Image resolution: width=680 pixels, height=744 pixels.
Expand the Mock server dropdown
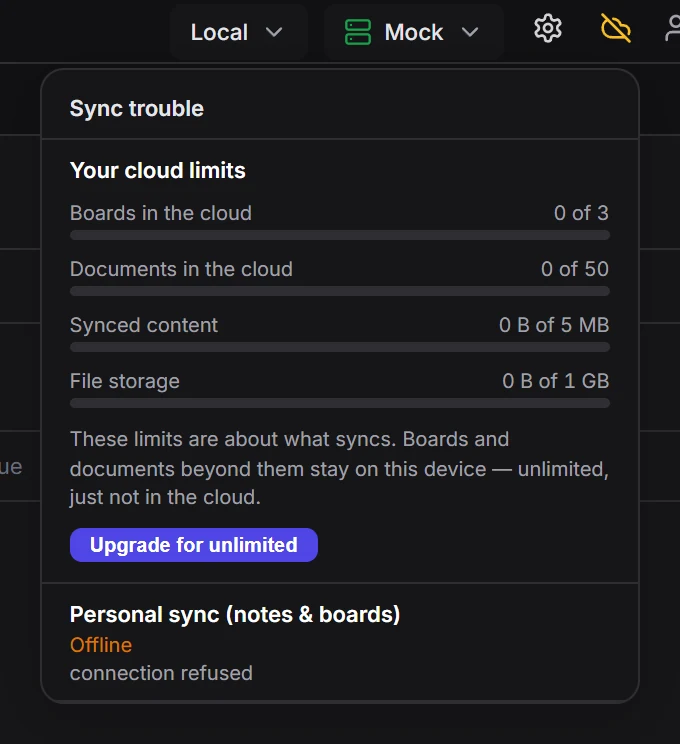pos(414,32)
